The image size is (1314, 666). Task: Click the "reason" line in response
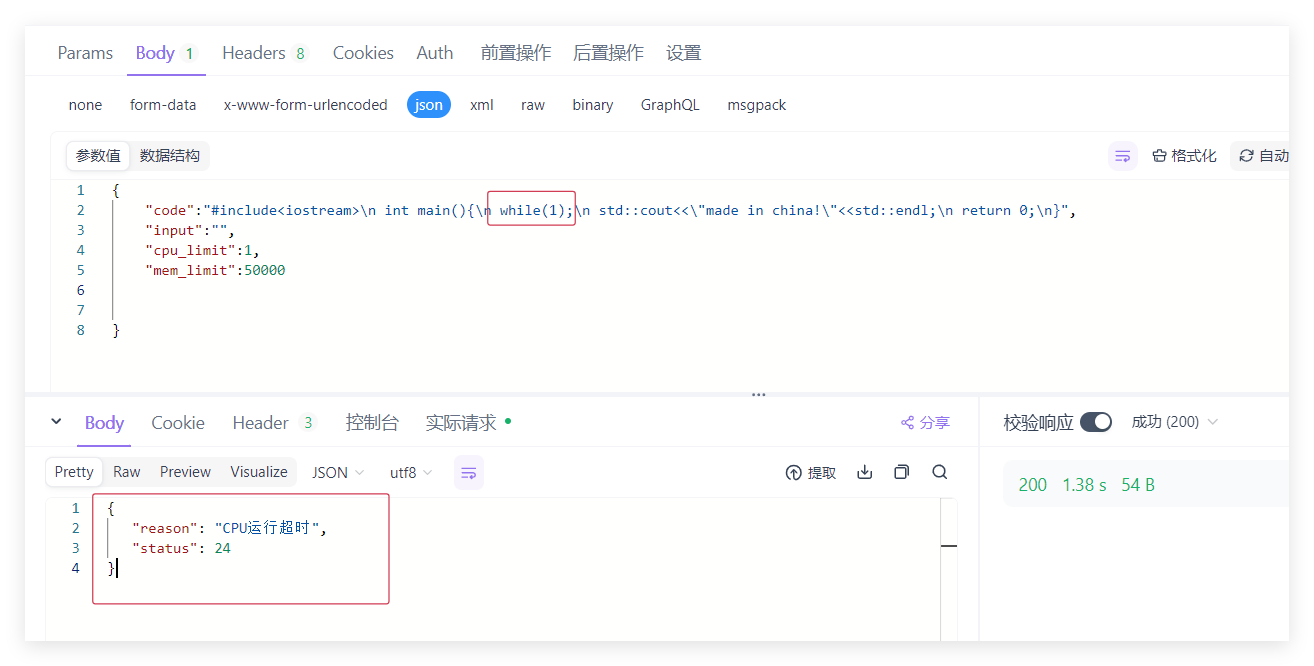coord(230,528)
